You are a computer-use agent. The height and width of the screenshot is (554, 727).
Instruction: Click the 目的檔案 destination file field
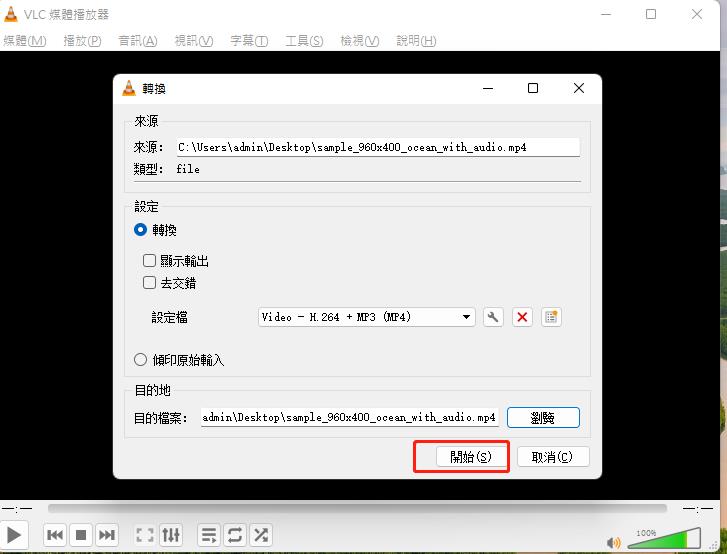click(350, 417)
